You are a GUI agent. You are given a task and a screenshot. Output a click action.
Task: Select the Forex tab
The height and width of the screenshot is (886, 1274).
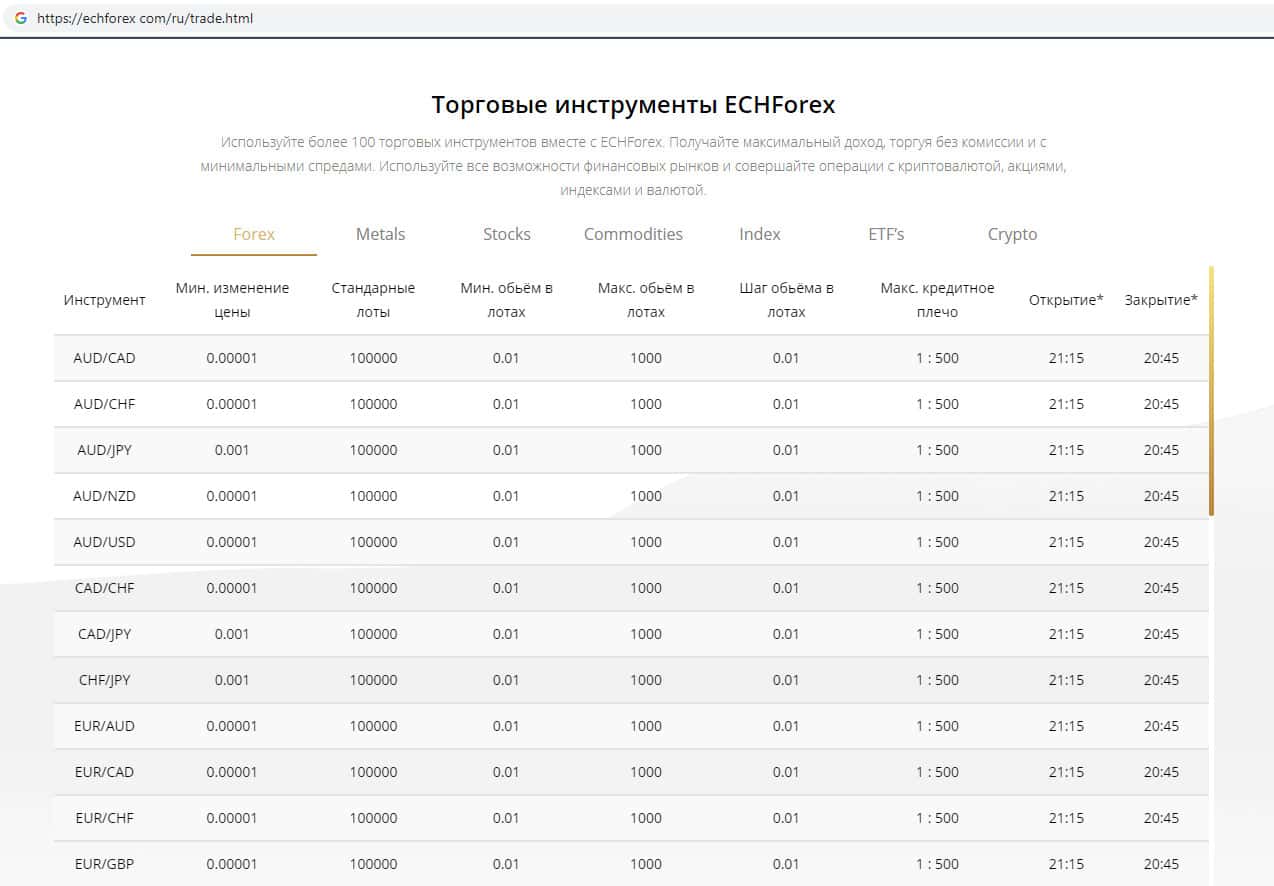pos(254,234)
